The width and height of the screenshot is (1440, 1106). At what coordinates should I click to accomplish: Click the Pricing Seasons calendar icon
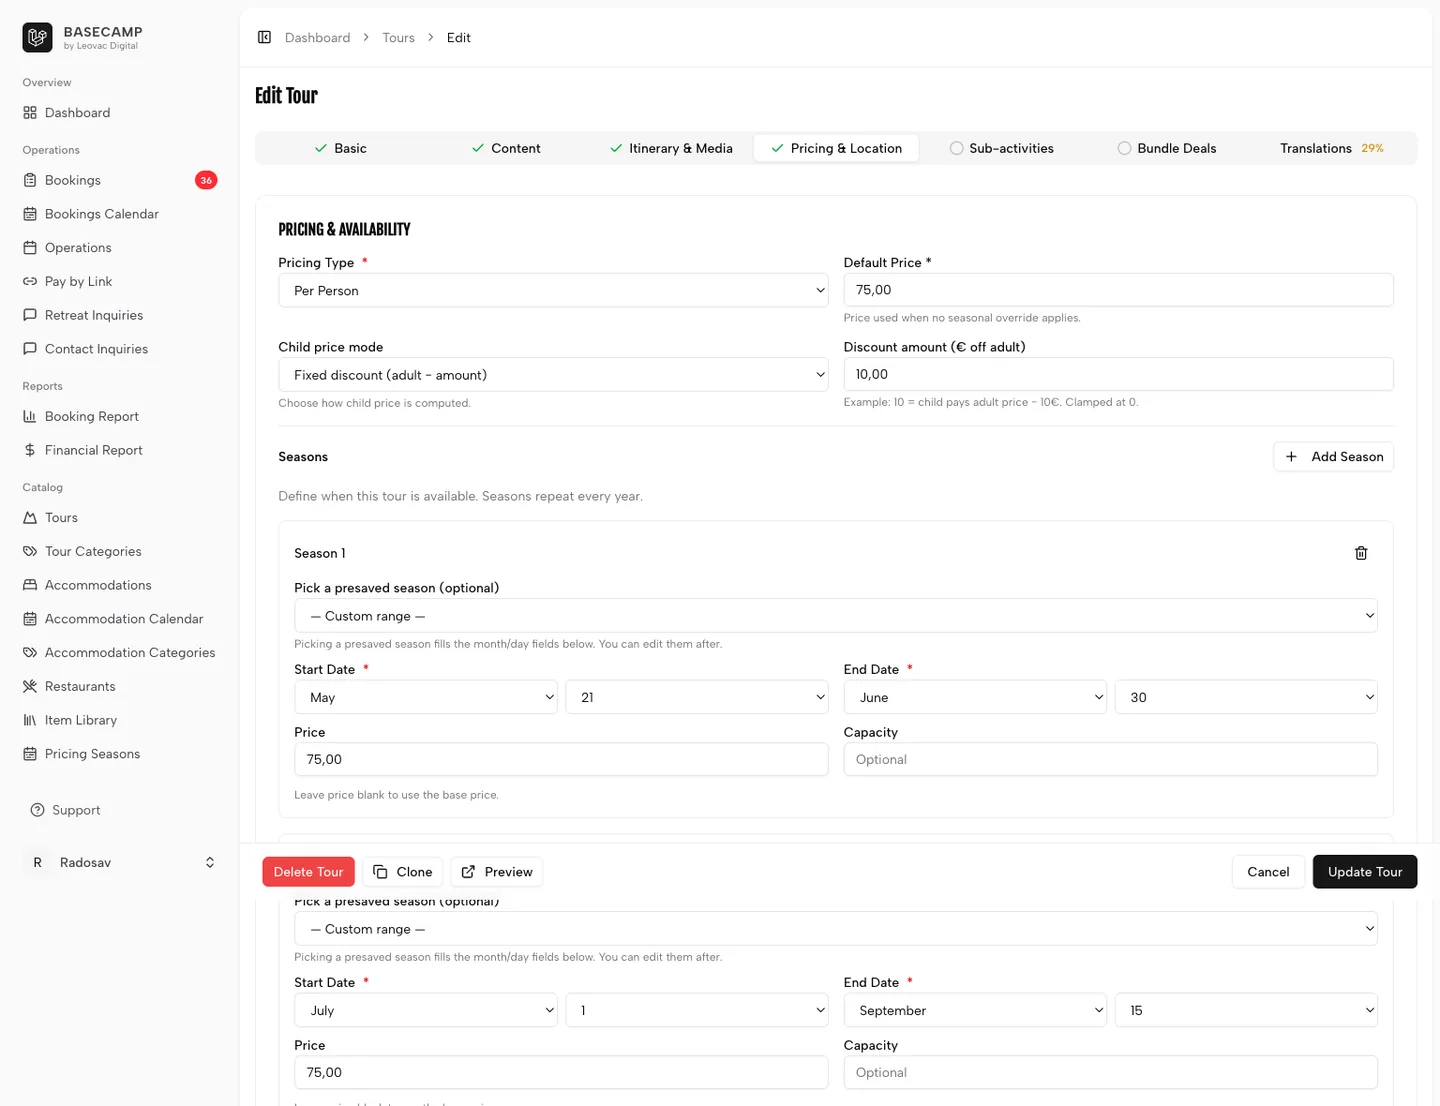pos(30,754)
